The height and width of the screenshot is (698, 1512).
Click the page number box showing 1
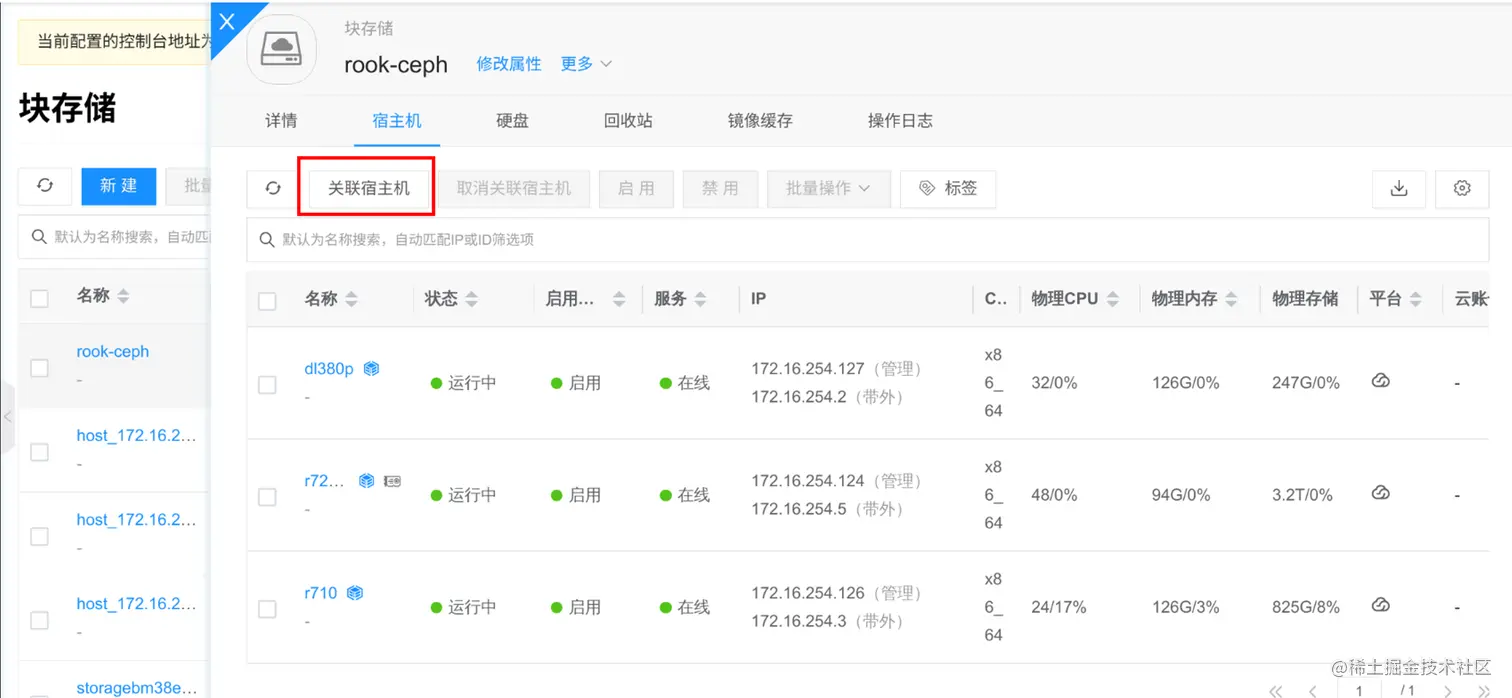pyautogui.click(x=1358, y=690)
